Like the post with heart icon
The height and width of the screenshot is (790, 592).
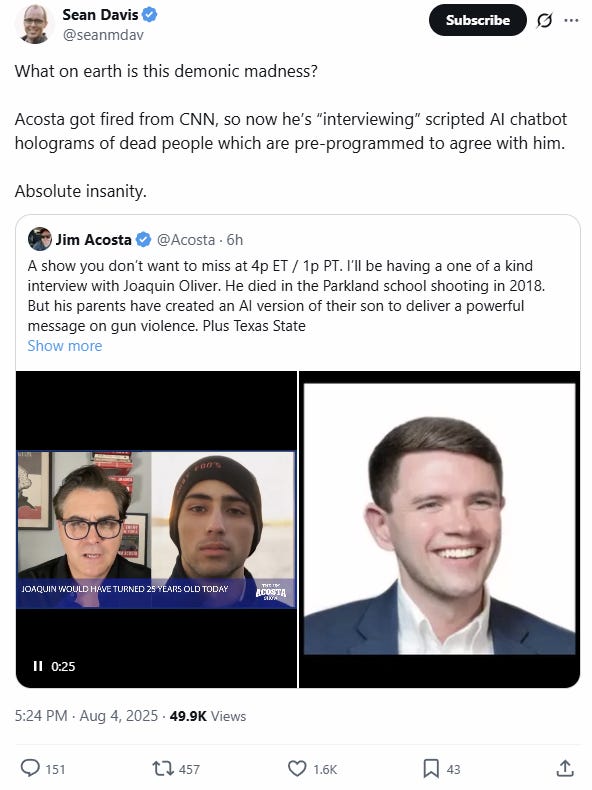pyautogui.click(x=297, y=768)
